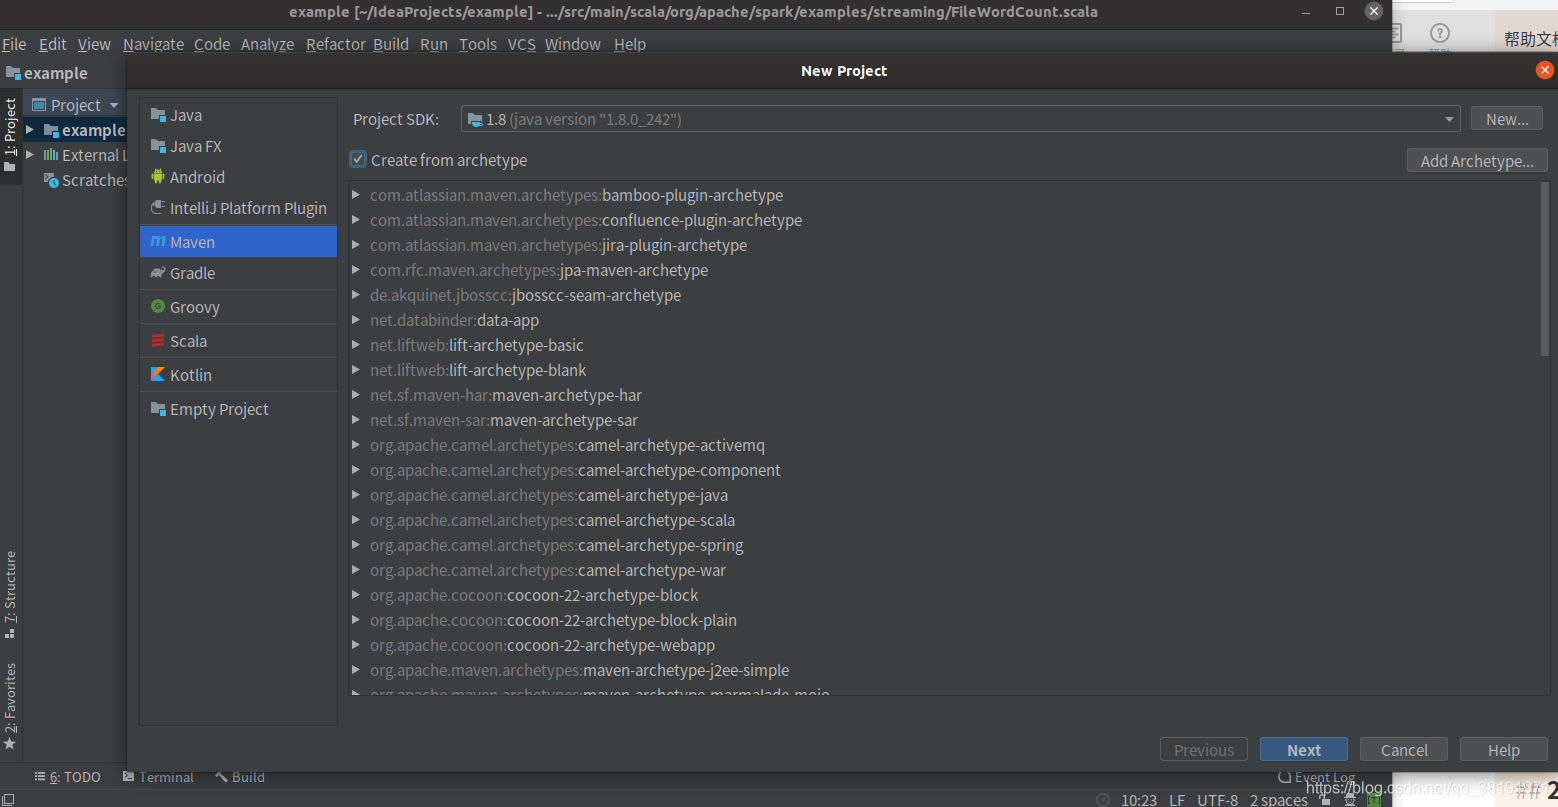Select camel-archetype-java entry

[549, 495]
